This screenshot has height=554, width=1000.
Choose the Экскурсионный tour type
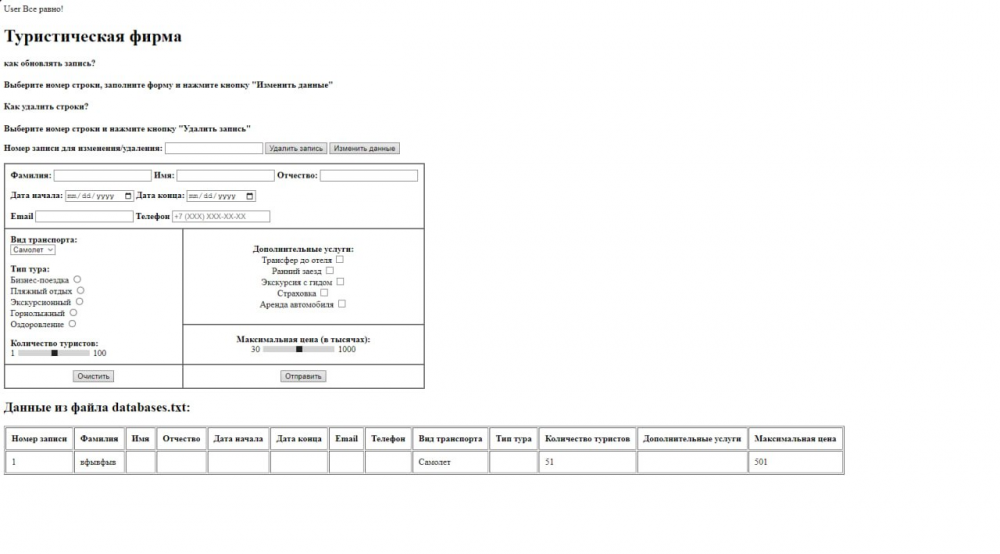pos(79,302)
